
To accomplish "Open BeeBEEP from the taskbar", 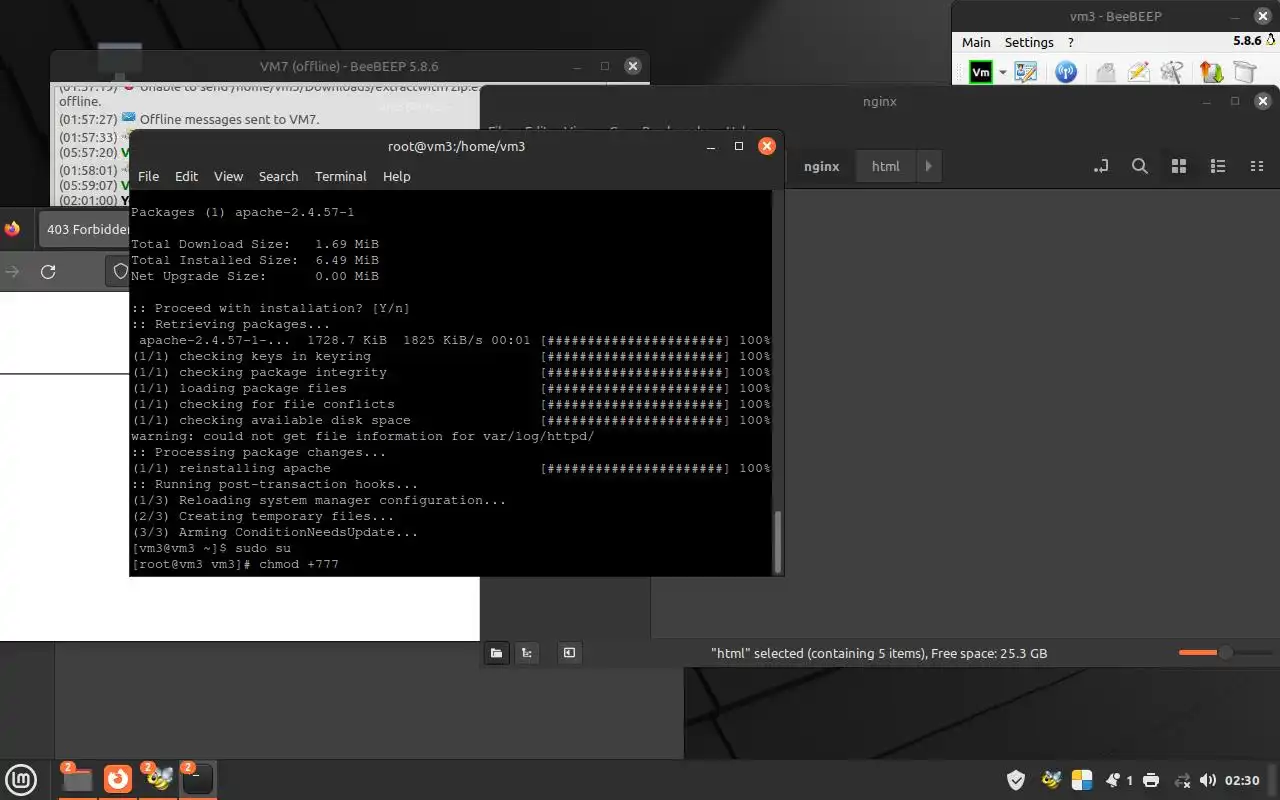I will pos(158,779).
